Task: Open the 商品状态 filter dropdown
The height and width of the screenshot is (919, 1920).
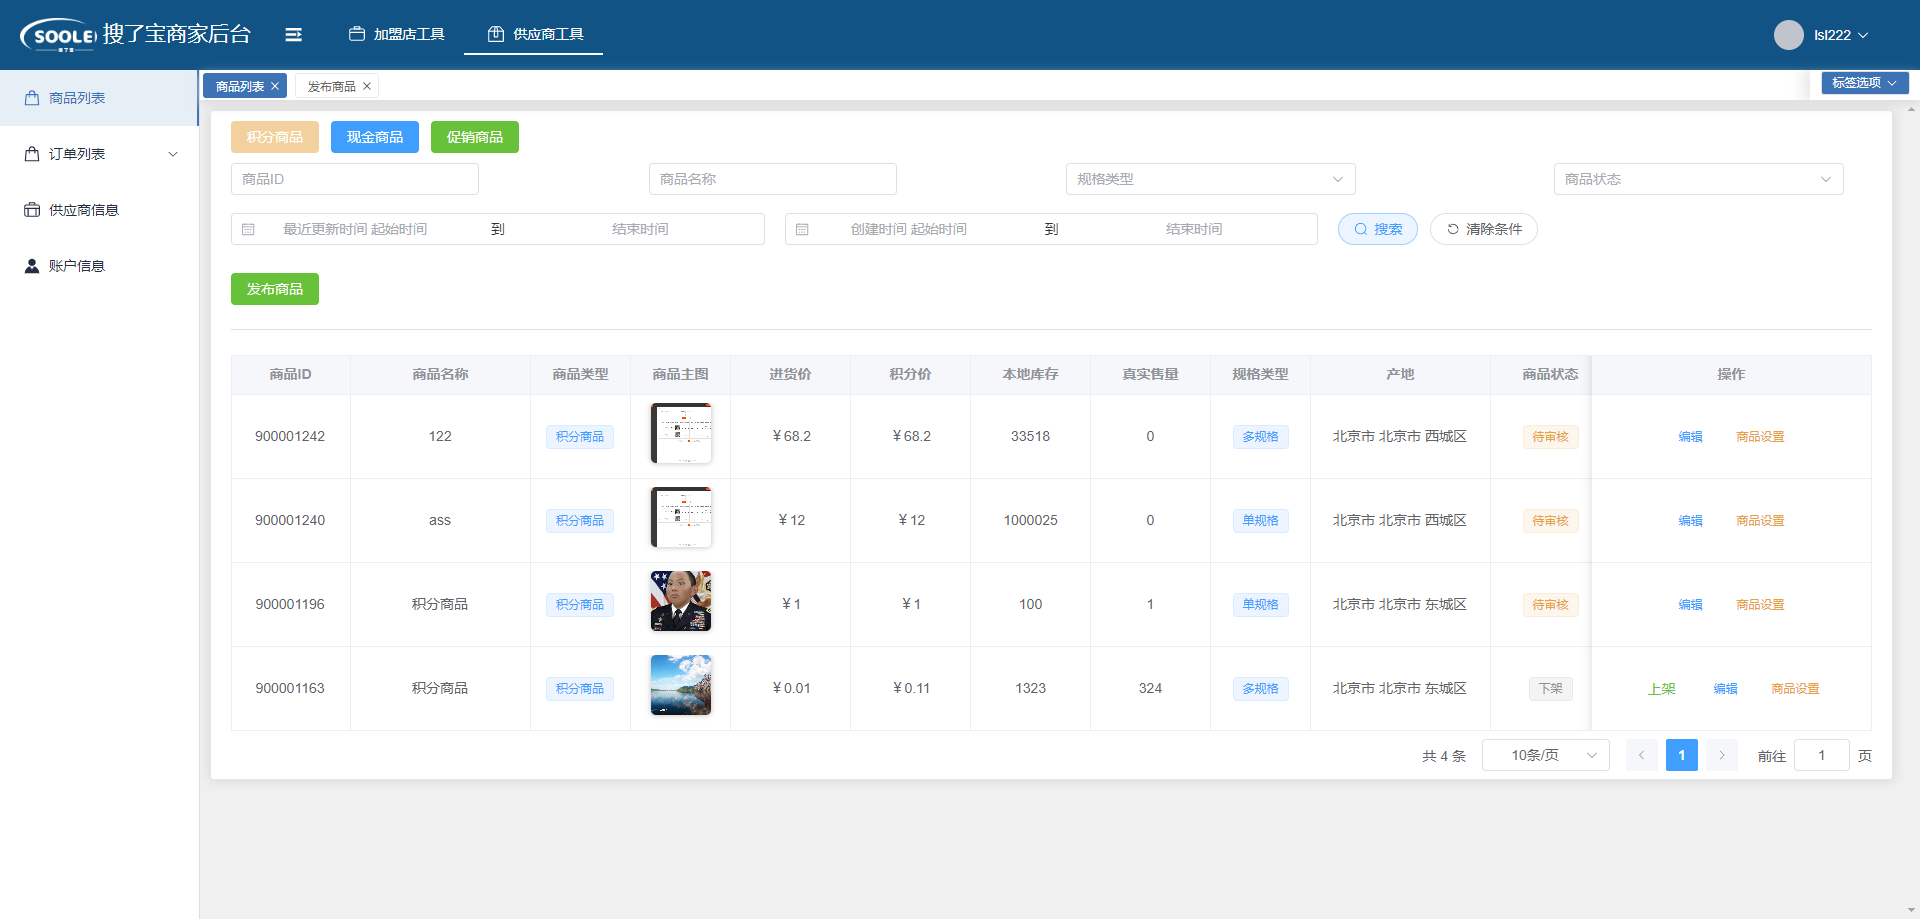Action: pyautogui.click(x=1698, y=179)
